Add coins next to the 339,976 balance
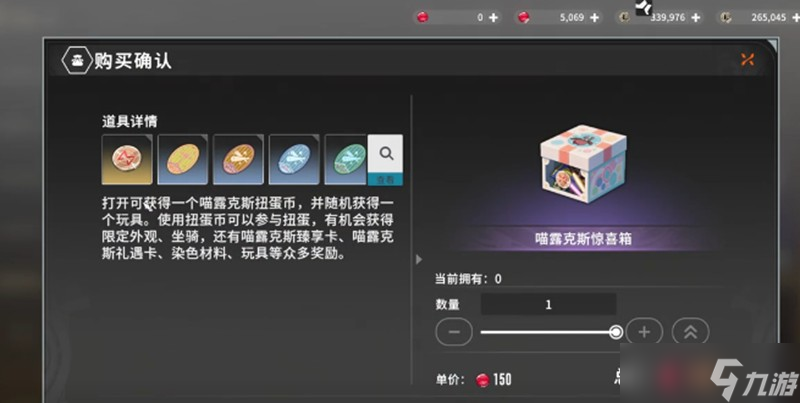The image size is (800, 403). tap(695, 17)
